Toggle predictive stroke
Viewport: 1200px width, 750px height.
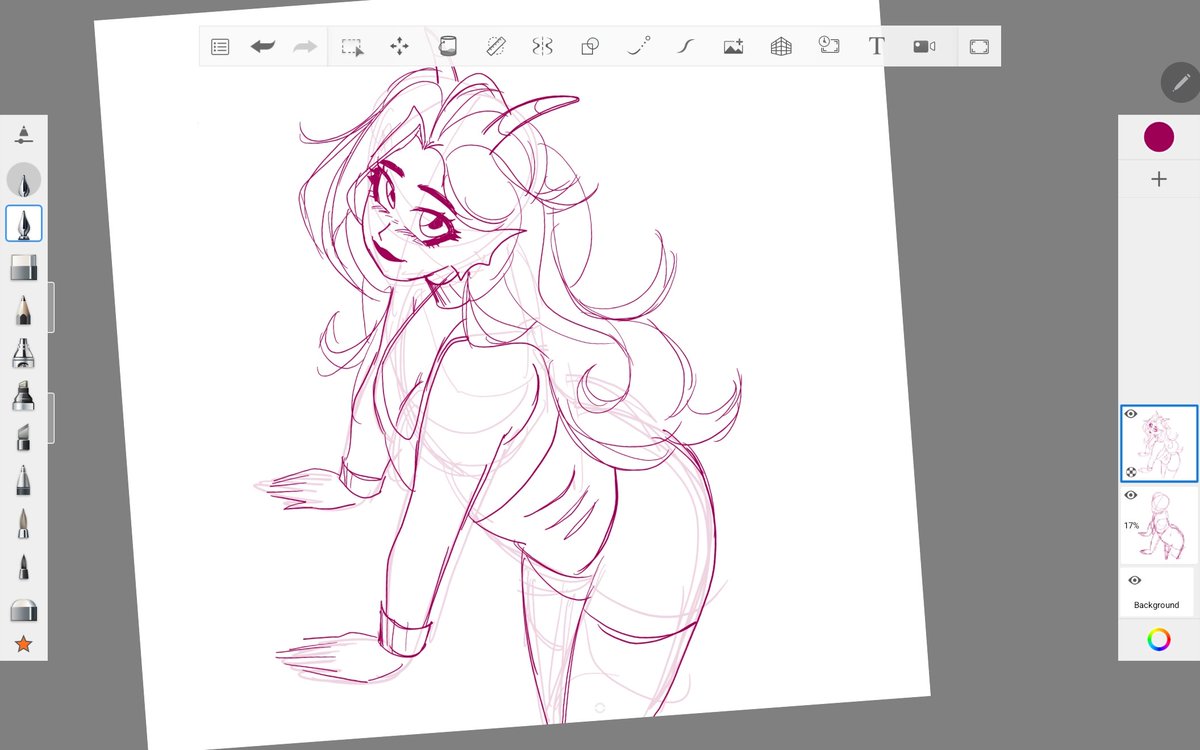click(x=638, y=46)
